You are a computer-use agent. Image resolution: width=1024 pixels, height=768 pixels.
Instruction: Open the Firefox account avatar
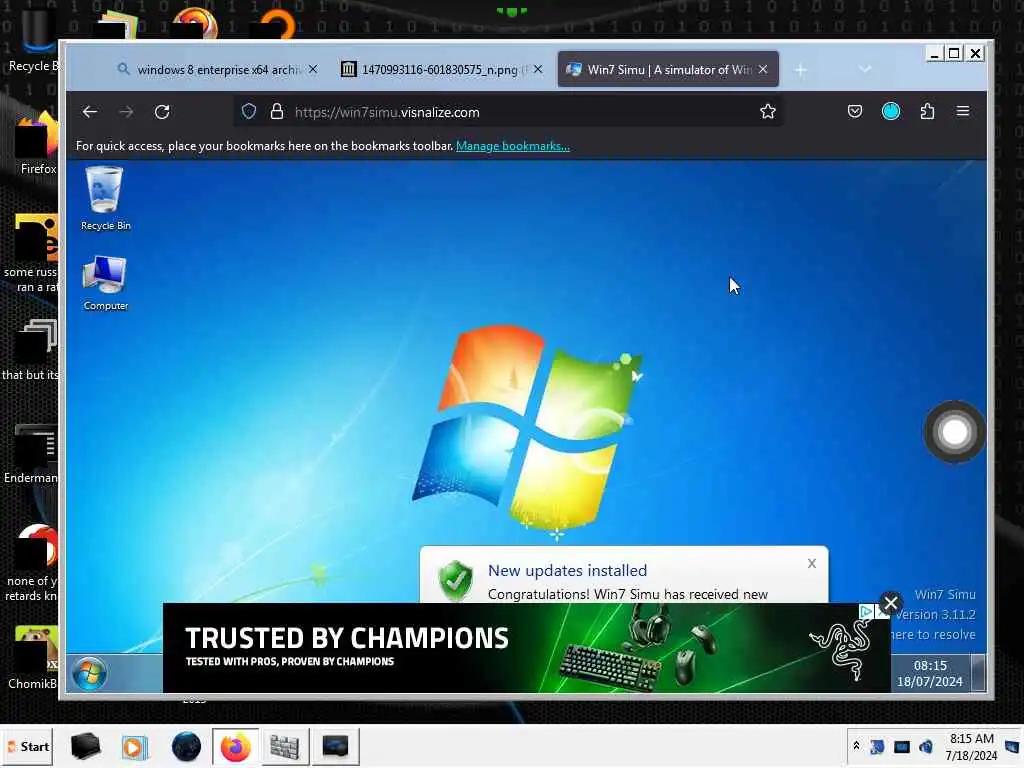[891, 112]
